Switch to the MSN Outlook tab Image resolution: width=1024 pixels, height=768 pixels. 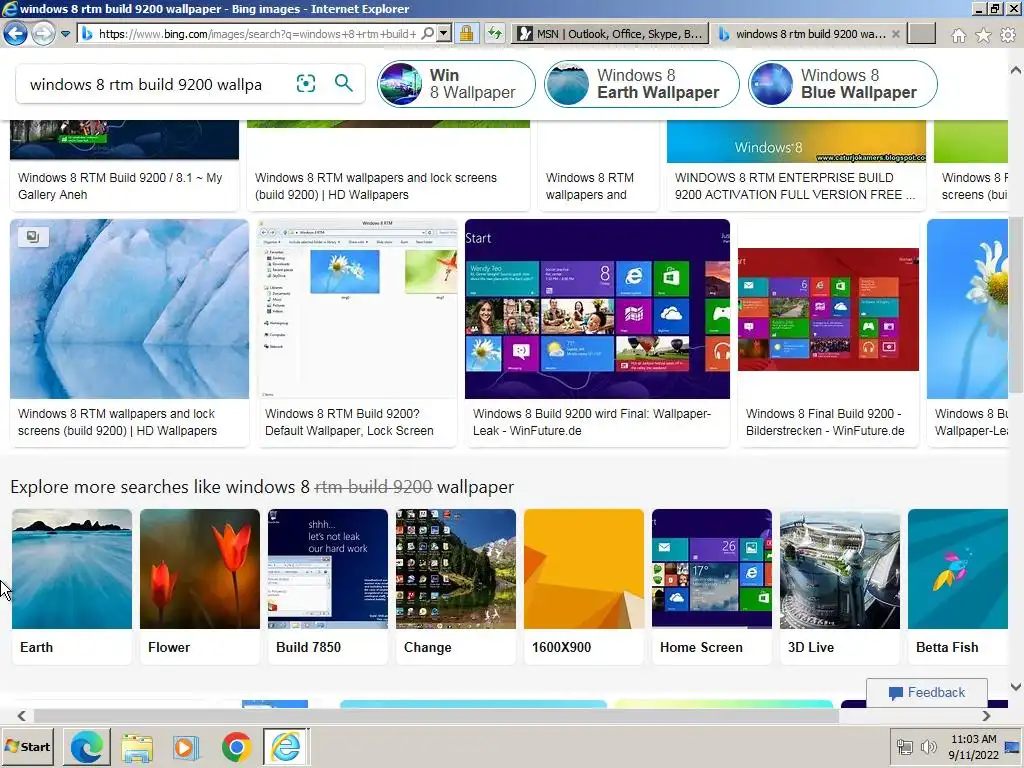pyautogui.click(x=611, y=34)
